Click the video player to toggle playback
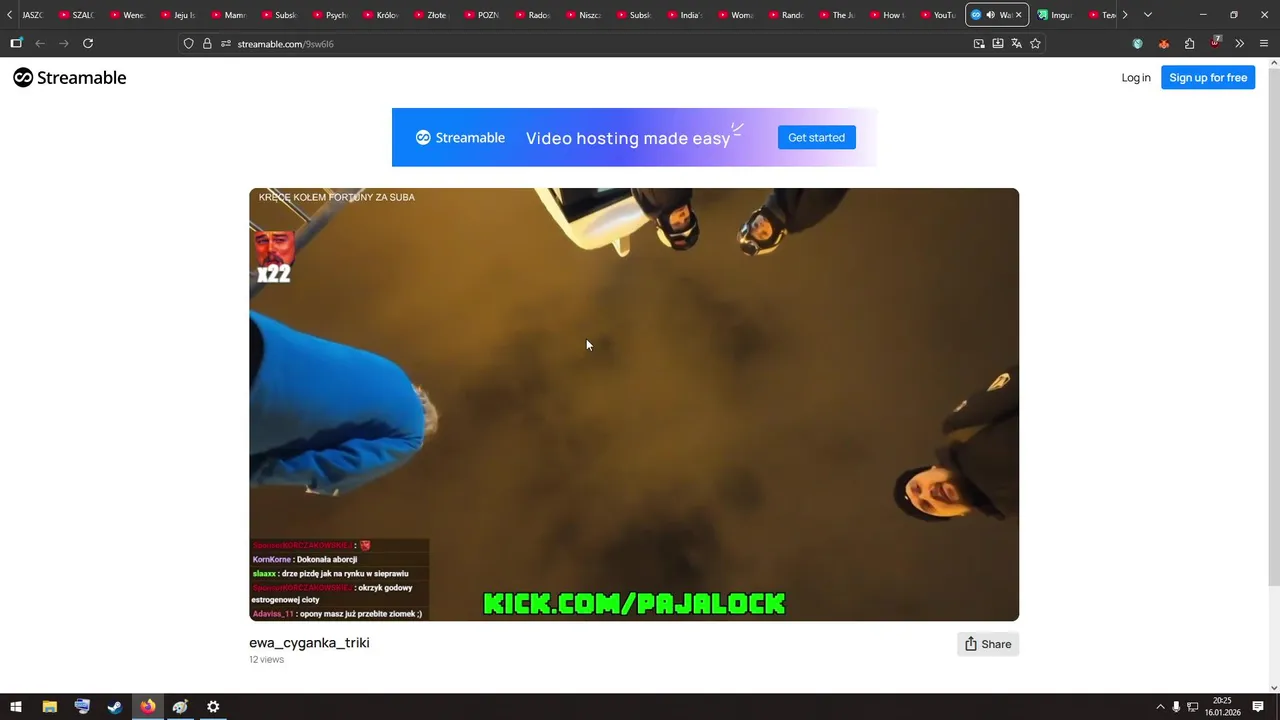This screenshot has width=1280, height=720. click(634, 404)
